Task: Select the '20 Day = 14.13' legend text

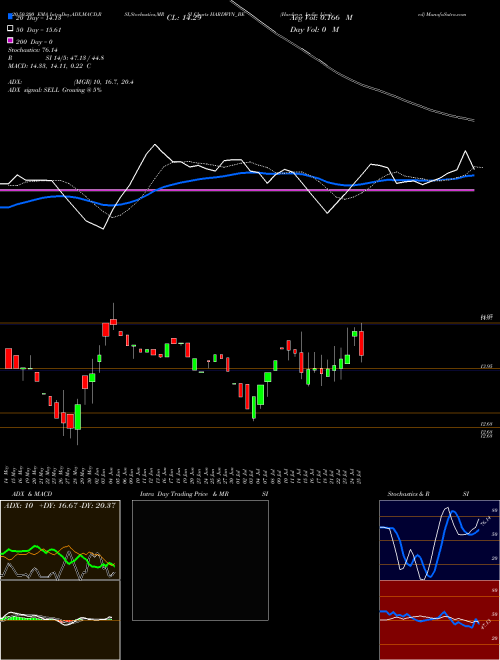Action: (x=39, y=18)
